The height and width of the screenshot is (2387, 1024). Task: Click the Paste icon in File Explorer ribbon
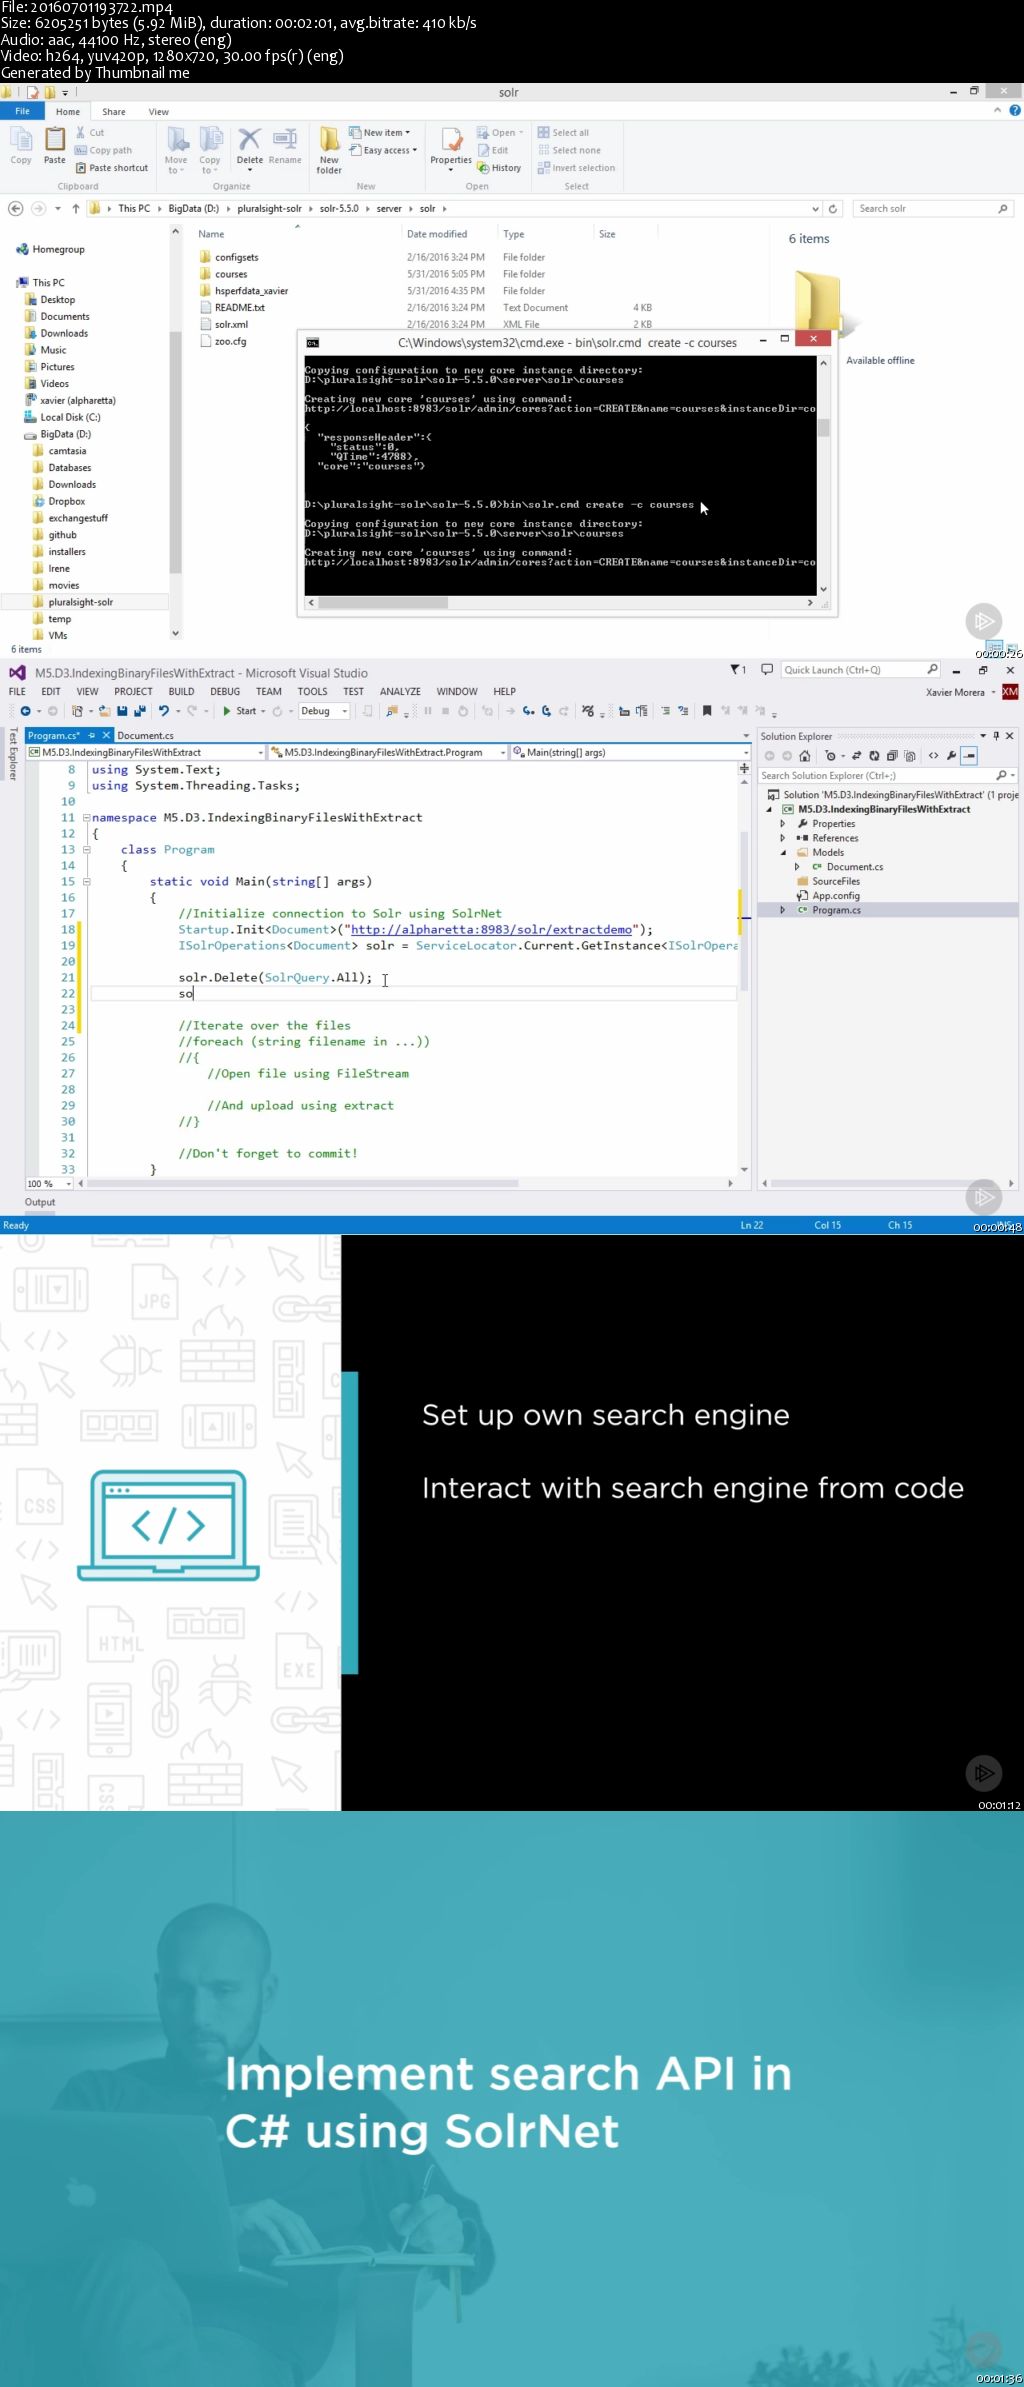[x=55, y=139]
